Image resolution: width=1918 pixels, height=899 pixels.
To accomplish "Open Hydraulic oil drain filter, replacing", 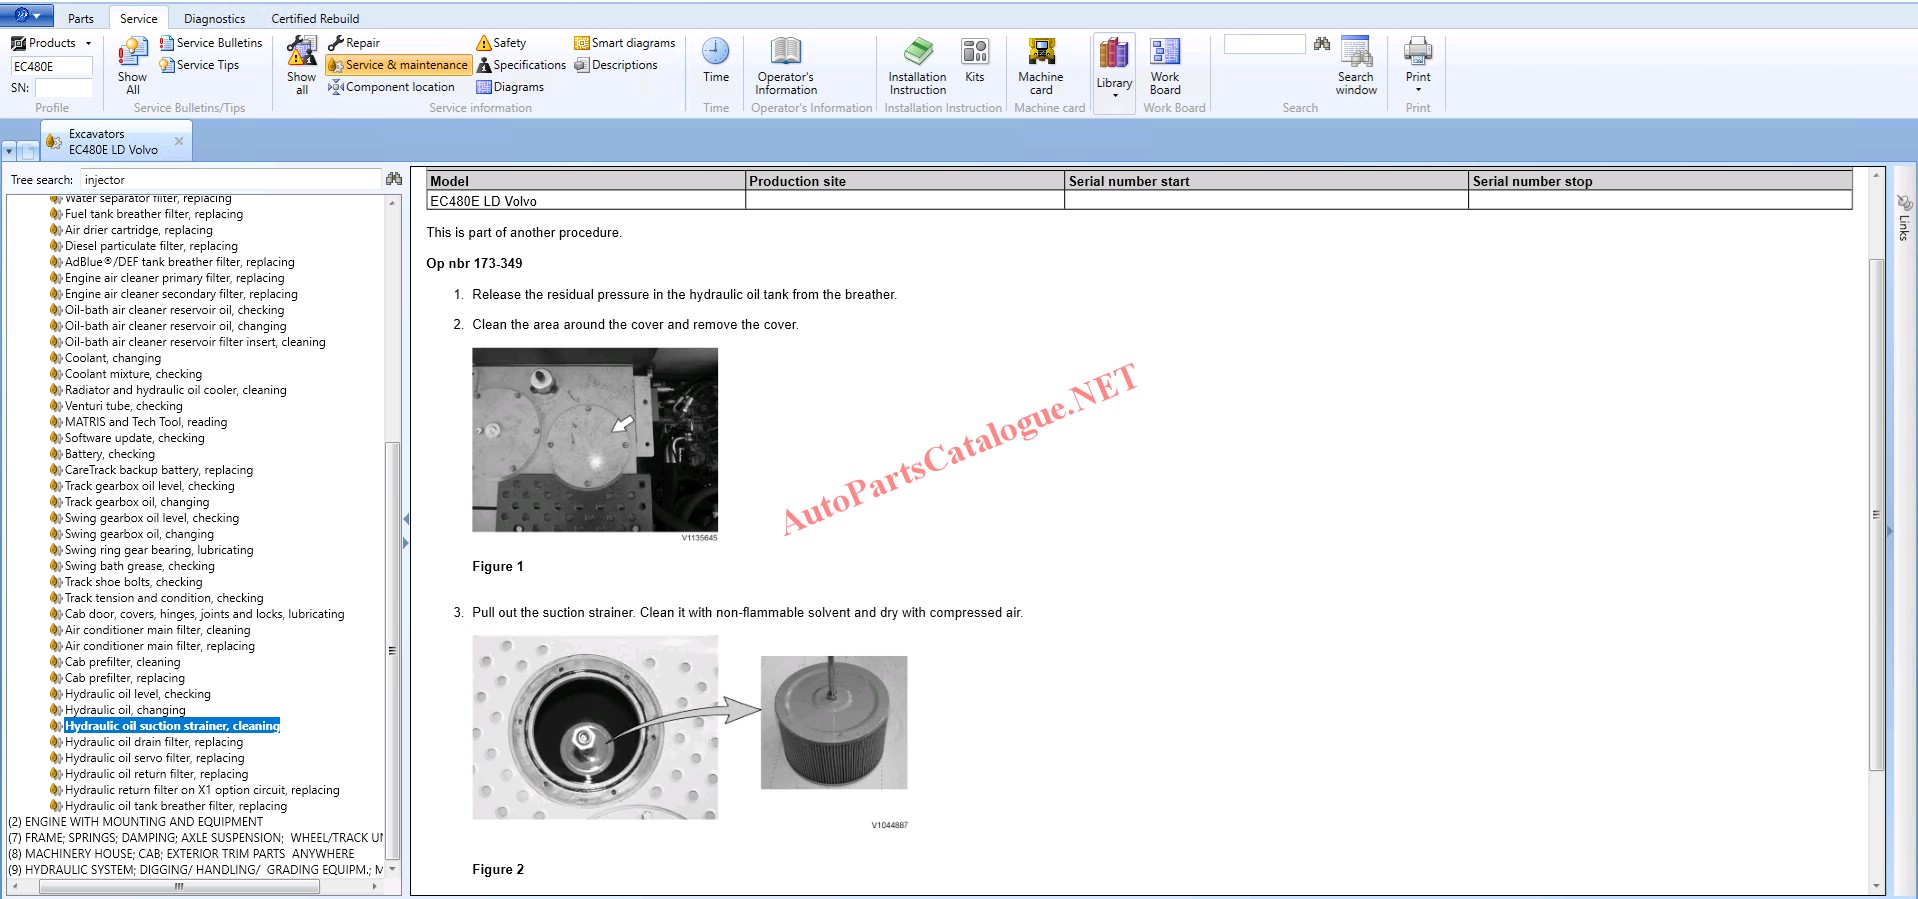I will pyautogui.click(x=153, y=742).
